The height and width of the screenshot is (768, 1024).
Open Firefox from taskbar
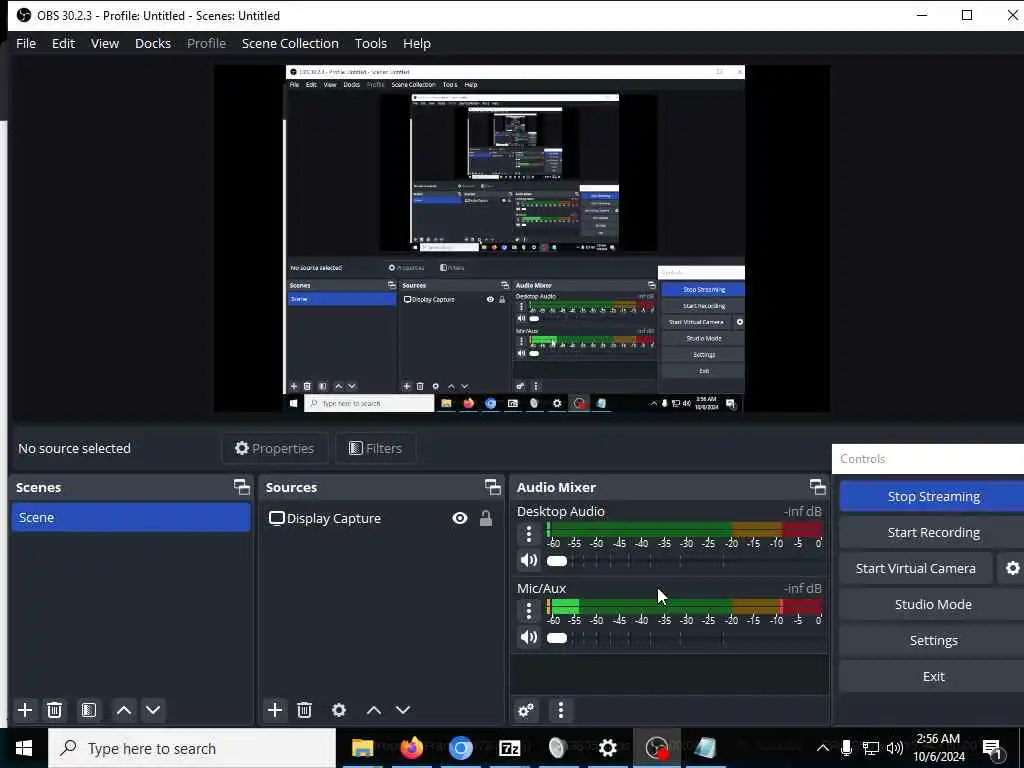[x=411, y=748]
